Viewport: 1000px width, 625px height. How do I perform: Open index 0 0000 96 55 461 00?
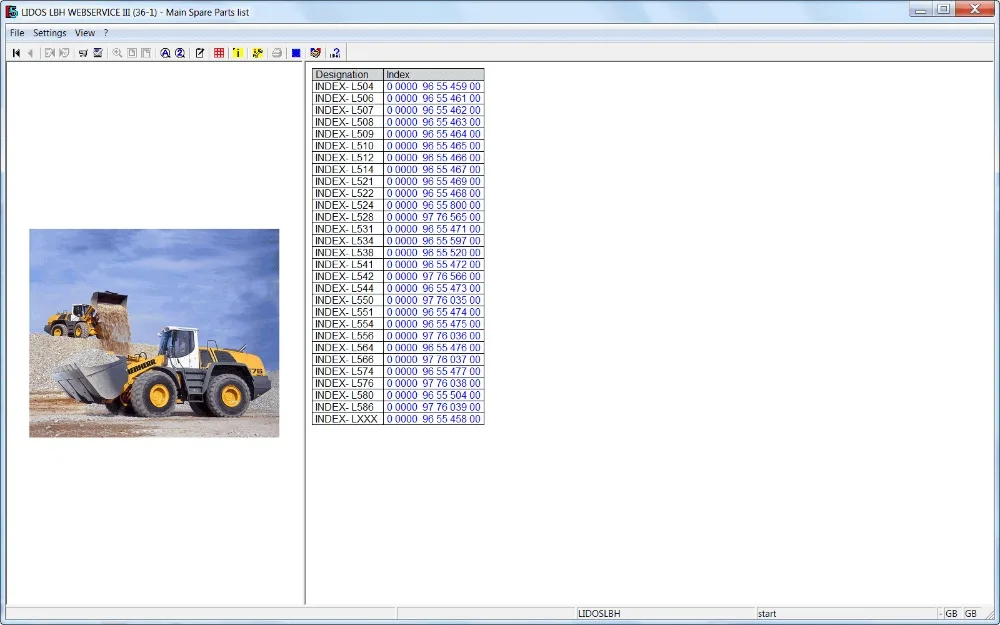click(434, 98)
